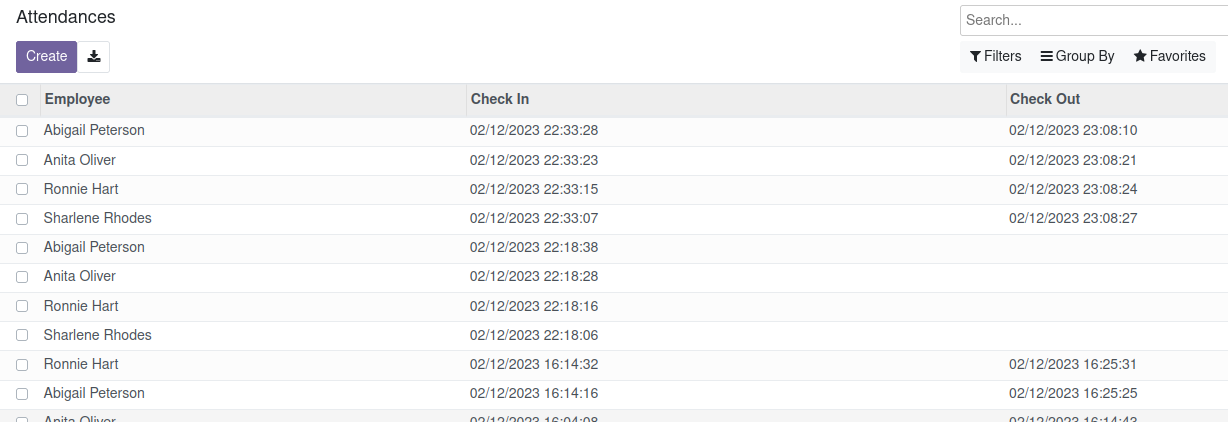Click the download export icon button

(94, 57)
